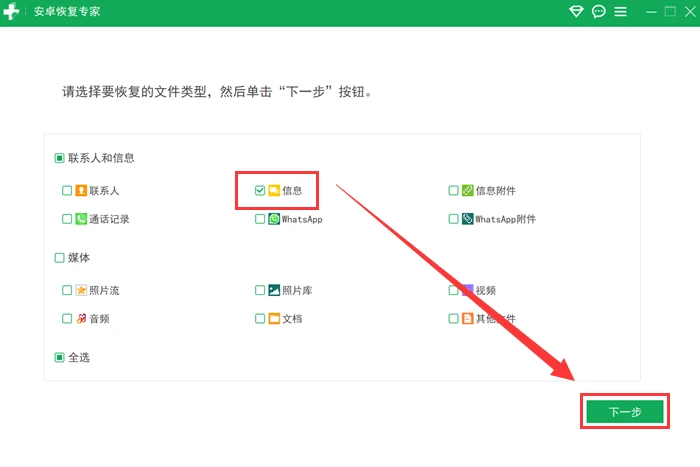Tick the 通话记录 call log checkbox
The width and height of the screenshot is (700, 467).
point(67,218)
